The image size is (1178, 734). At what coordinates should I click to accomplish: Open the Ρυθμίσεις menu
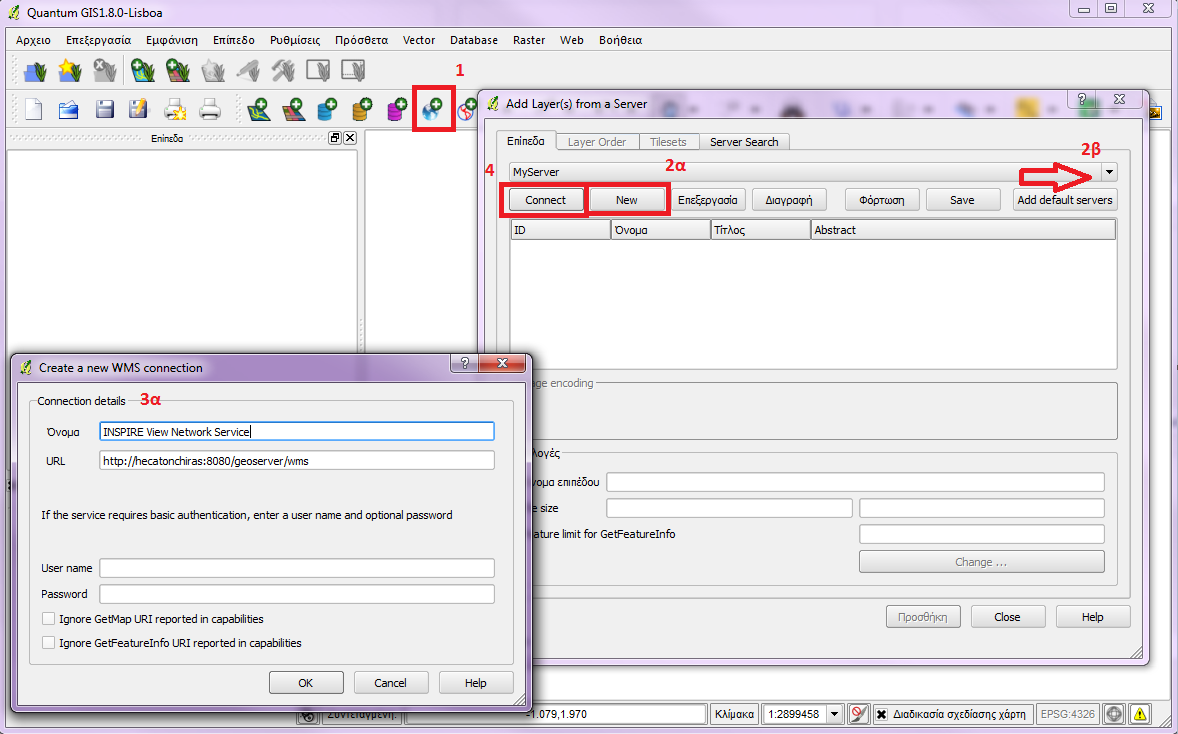pyautogui.click(x=295, y=40)
